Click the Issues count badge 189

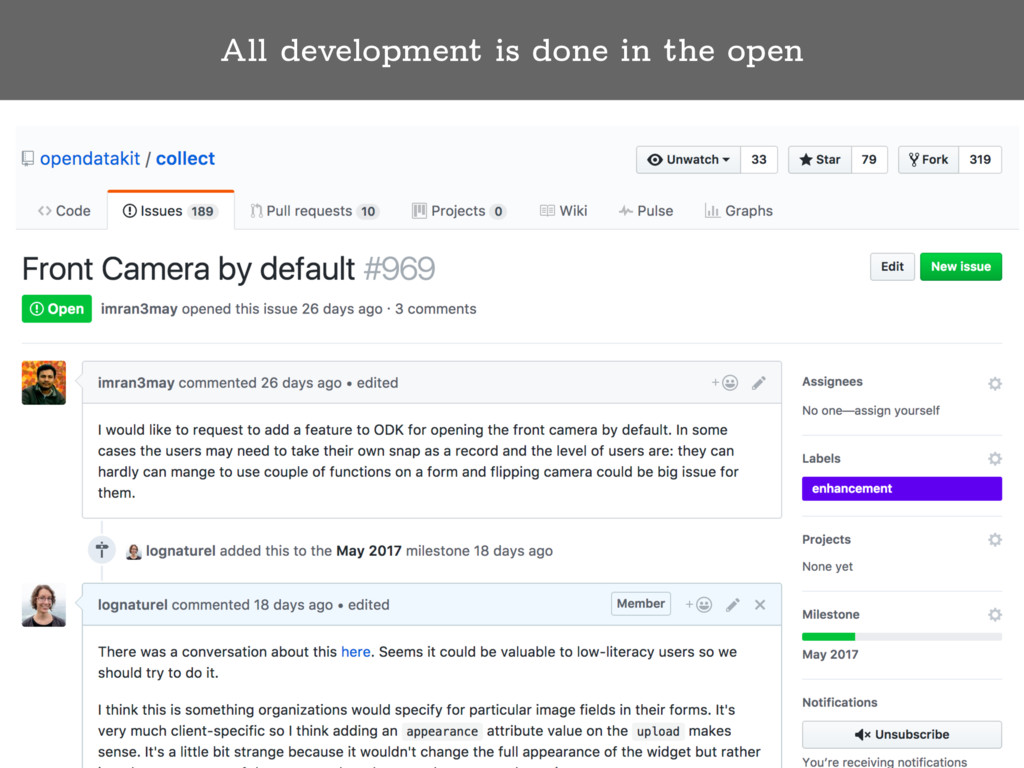point(202,212)
